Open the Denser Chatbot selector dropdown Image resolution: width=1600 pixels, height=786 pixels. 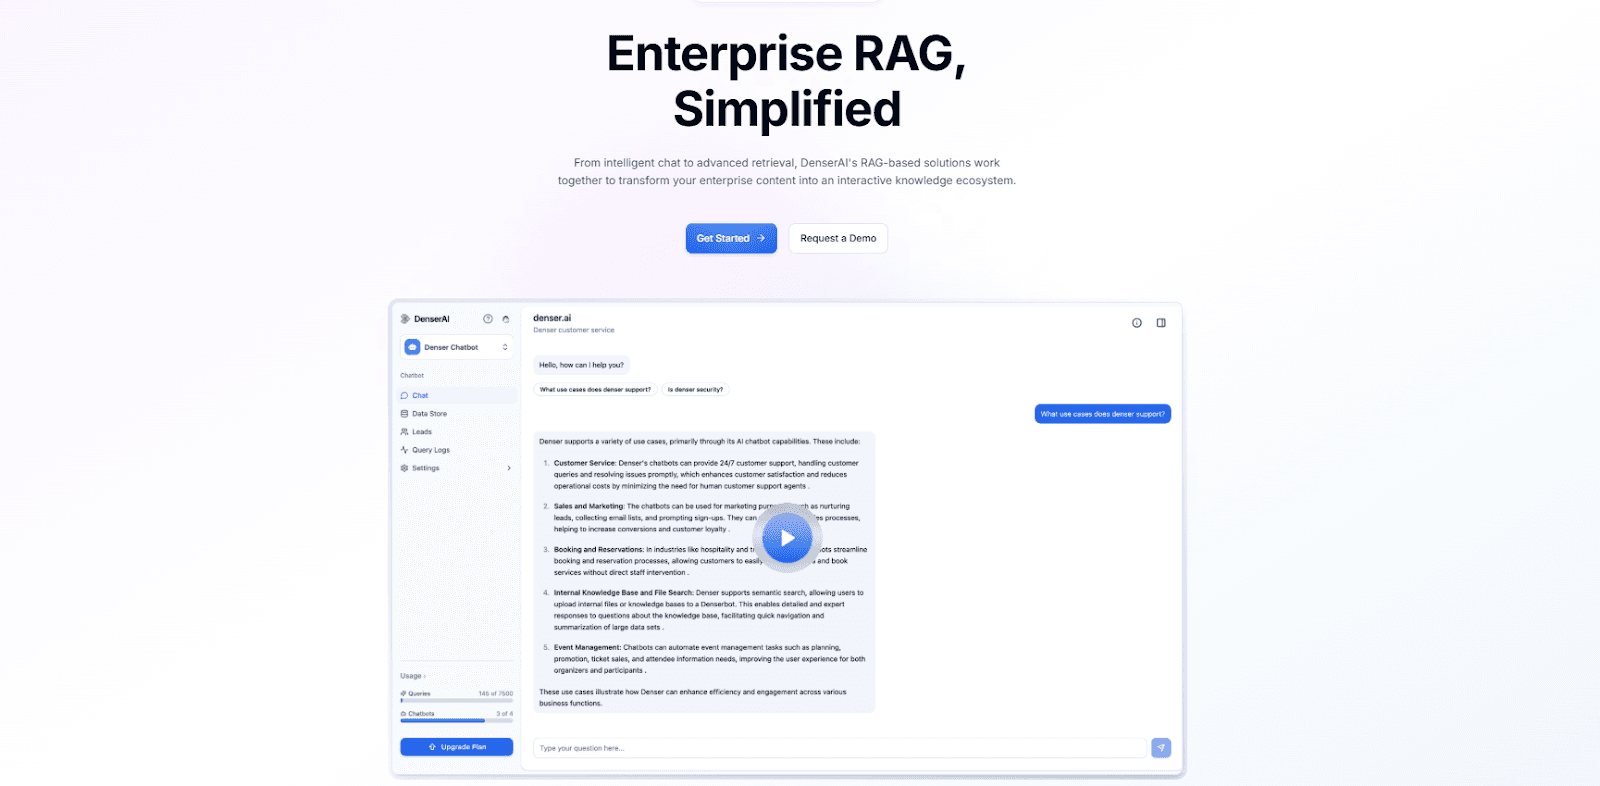tap(457, 347)
